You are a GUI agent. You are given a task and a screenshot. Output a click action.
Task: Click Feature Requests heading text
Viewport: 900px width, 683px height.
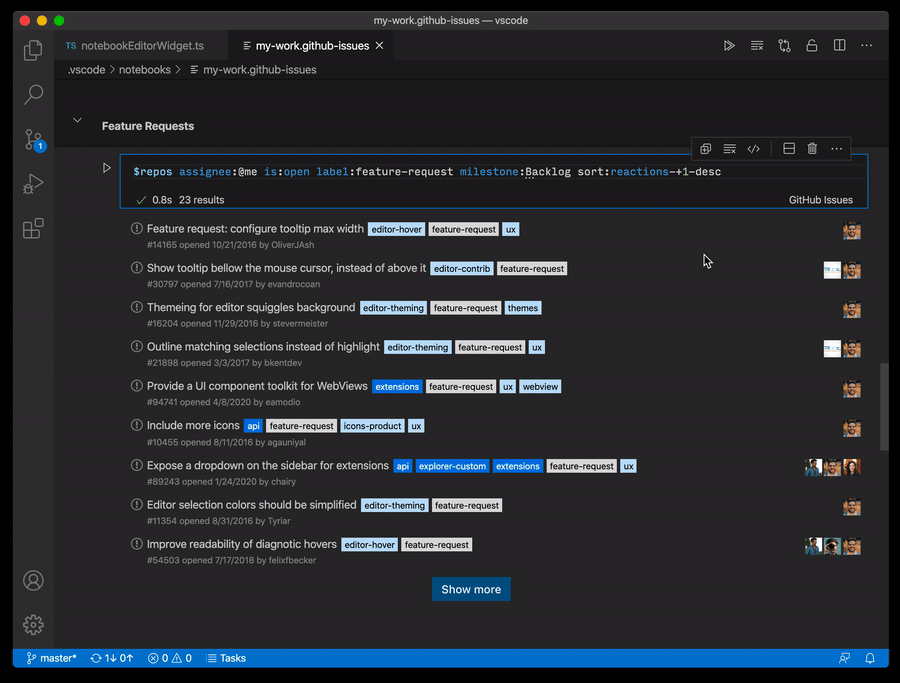[148, 126]
